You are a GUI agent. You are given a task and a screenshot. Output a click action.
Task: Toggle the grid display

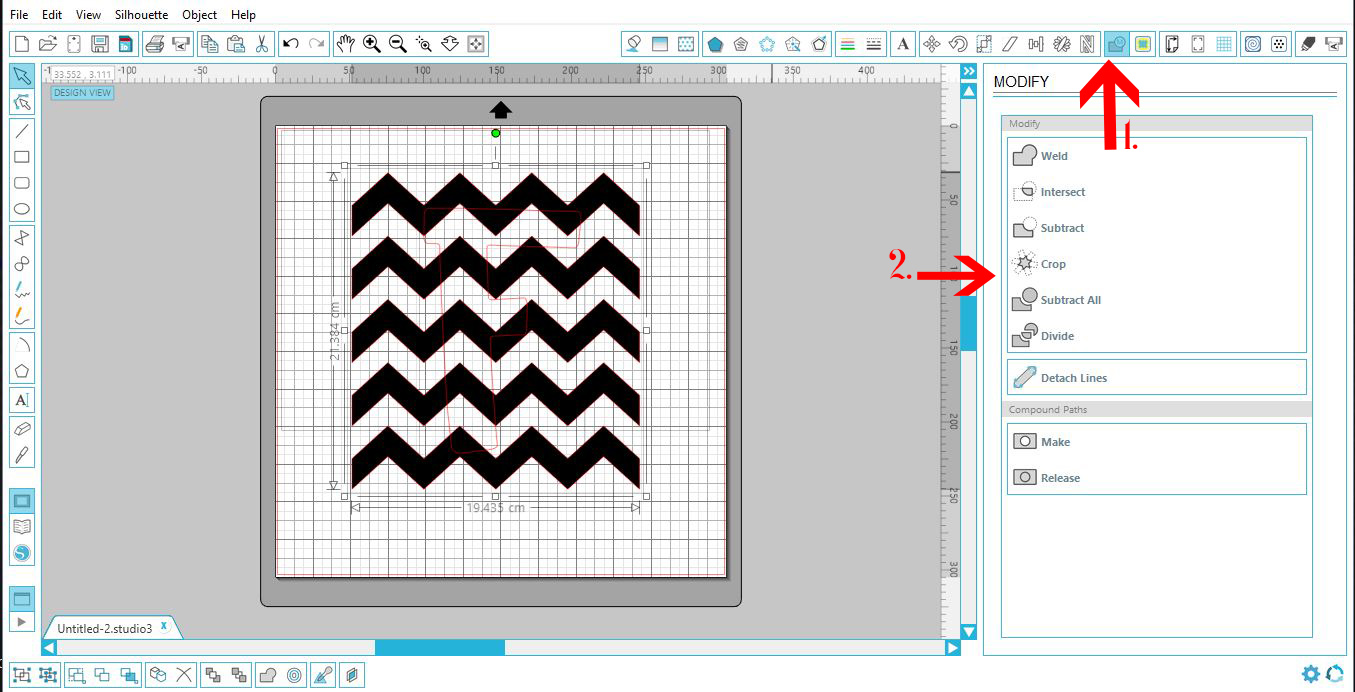[1225, 44]
